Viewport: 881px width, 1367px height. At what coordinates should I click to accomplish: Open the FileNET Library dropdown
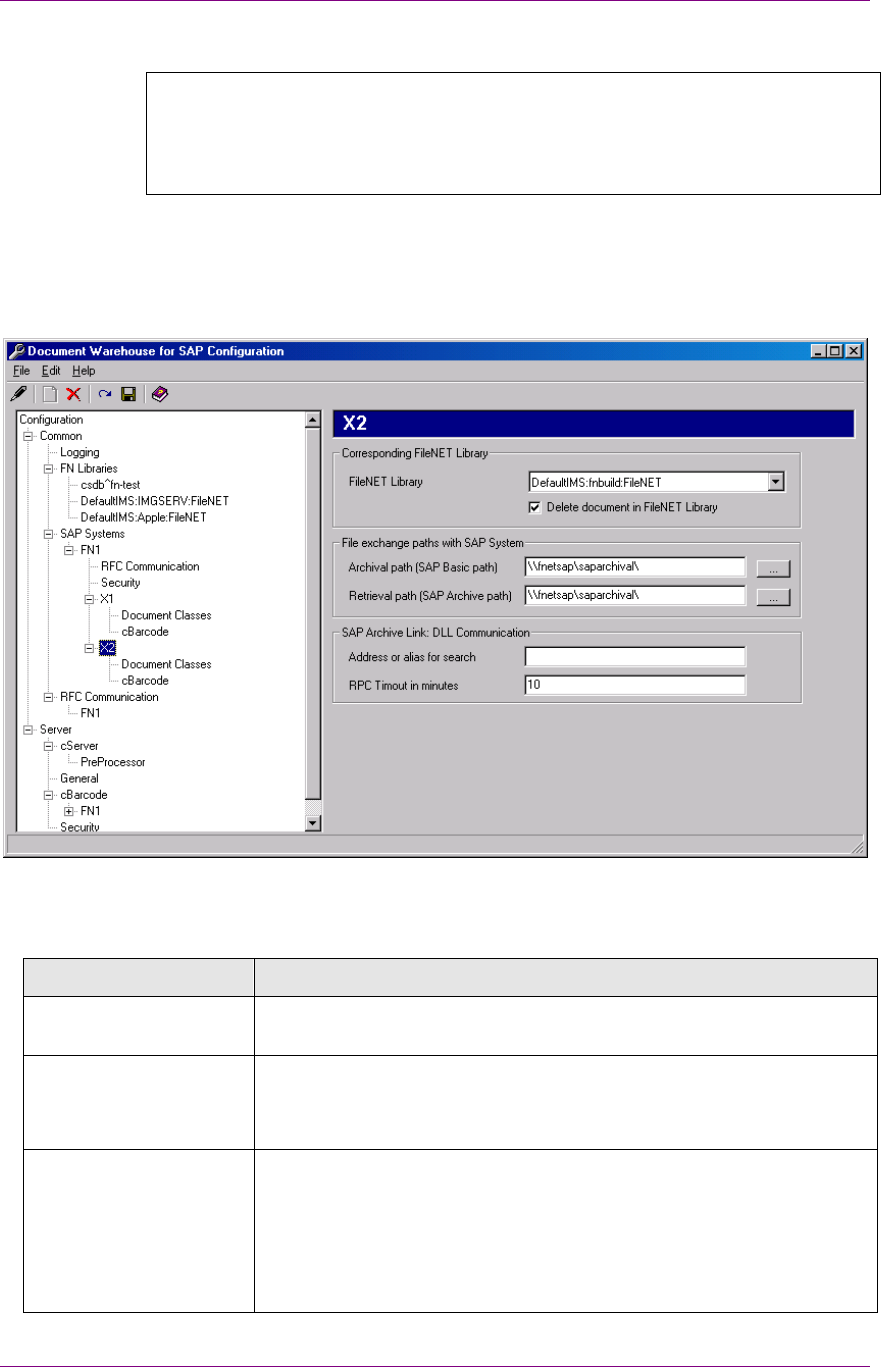(x=776, y=482)
